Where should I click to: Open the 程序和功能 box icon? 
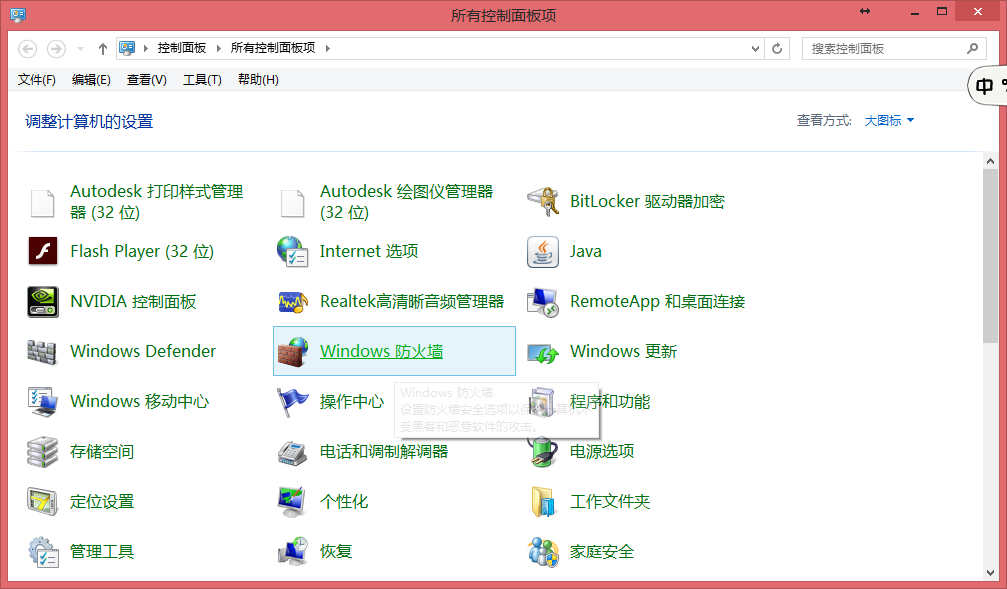(543, 401)
